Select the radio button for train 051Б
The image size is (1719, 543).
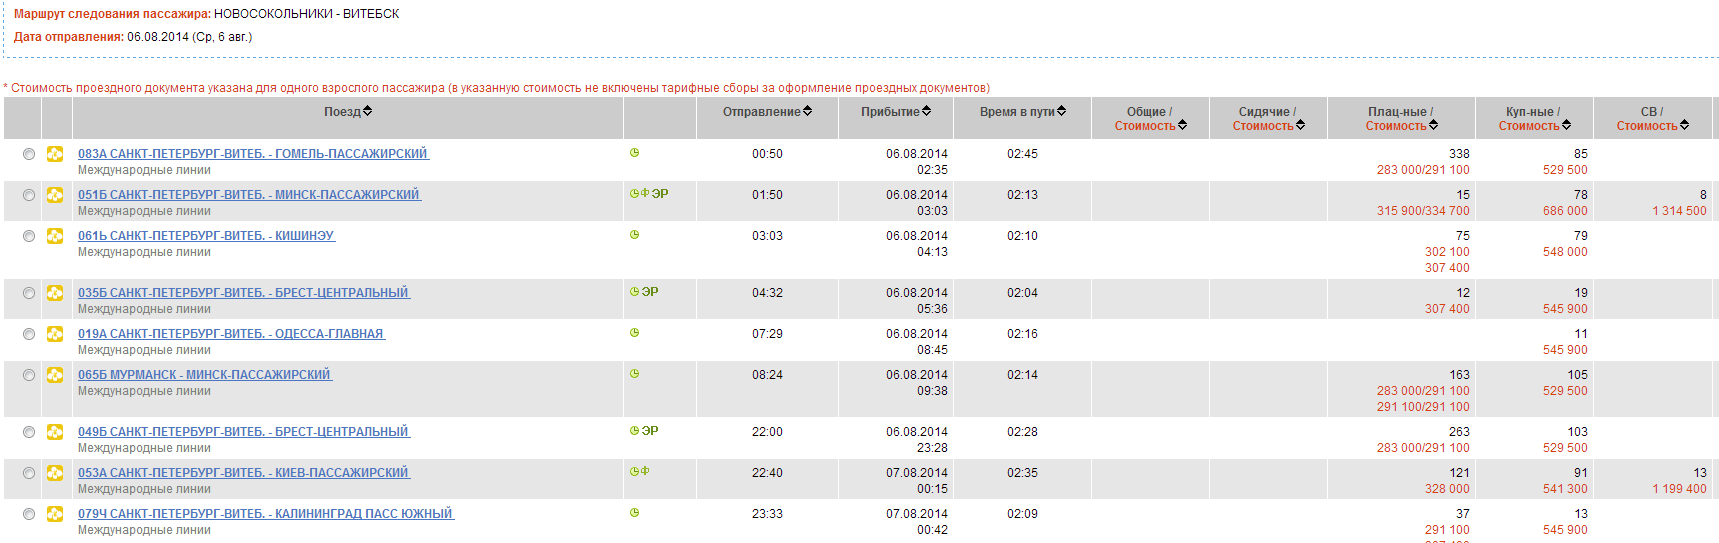pyautogui.click(x=29, y=195)
